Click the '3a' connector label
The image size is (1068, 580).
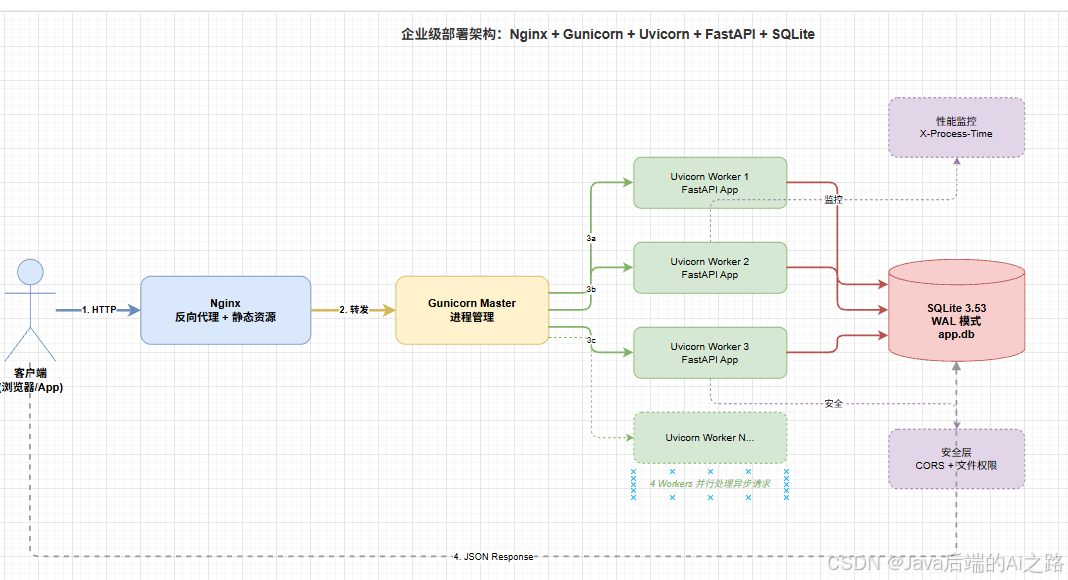pyautogui.click(x=591, y=238)
